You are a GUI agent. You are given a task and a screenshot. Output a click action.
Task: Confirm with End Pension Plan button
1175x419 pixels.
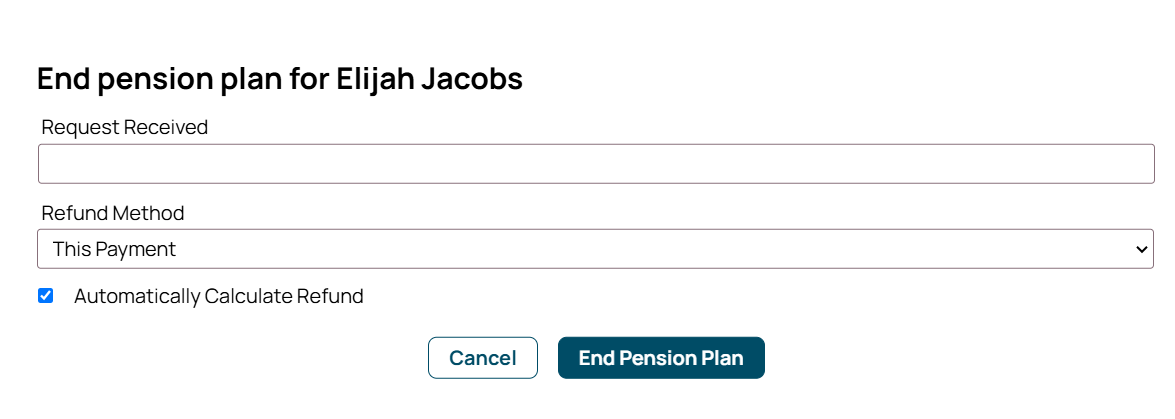(x=661, y=358)
